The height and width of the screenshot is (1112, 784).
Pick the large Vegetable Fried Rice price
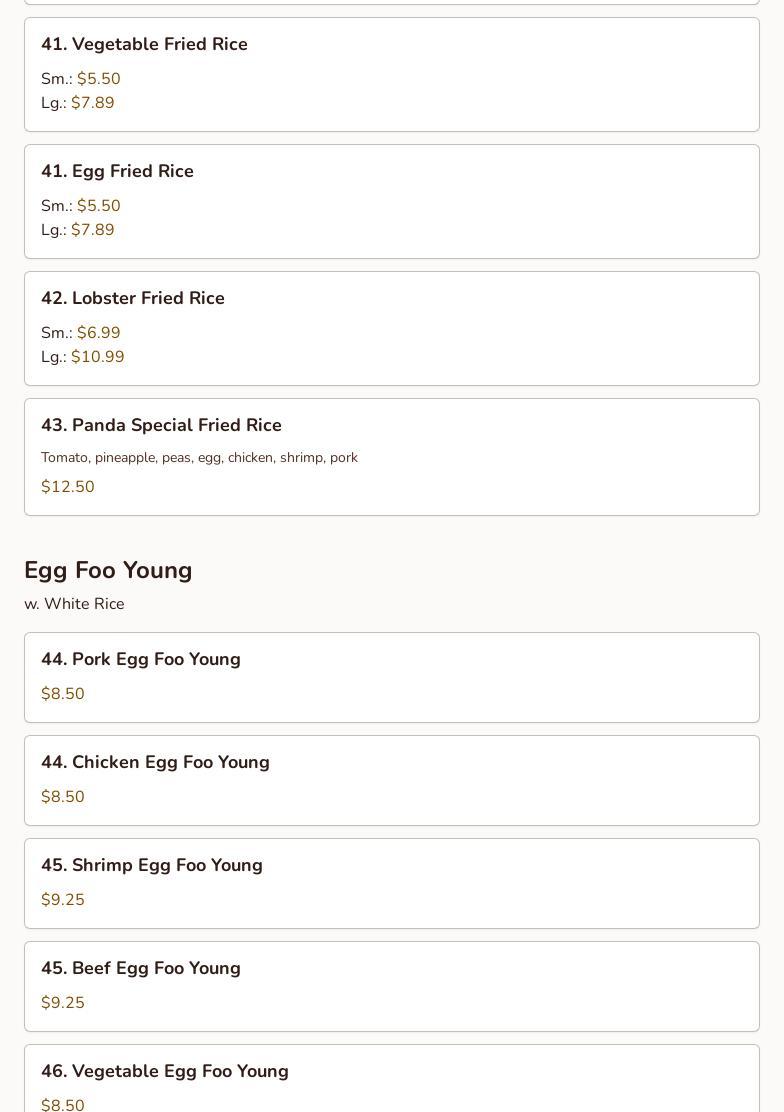coord(92,103)
